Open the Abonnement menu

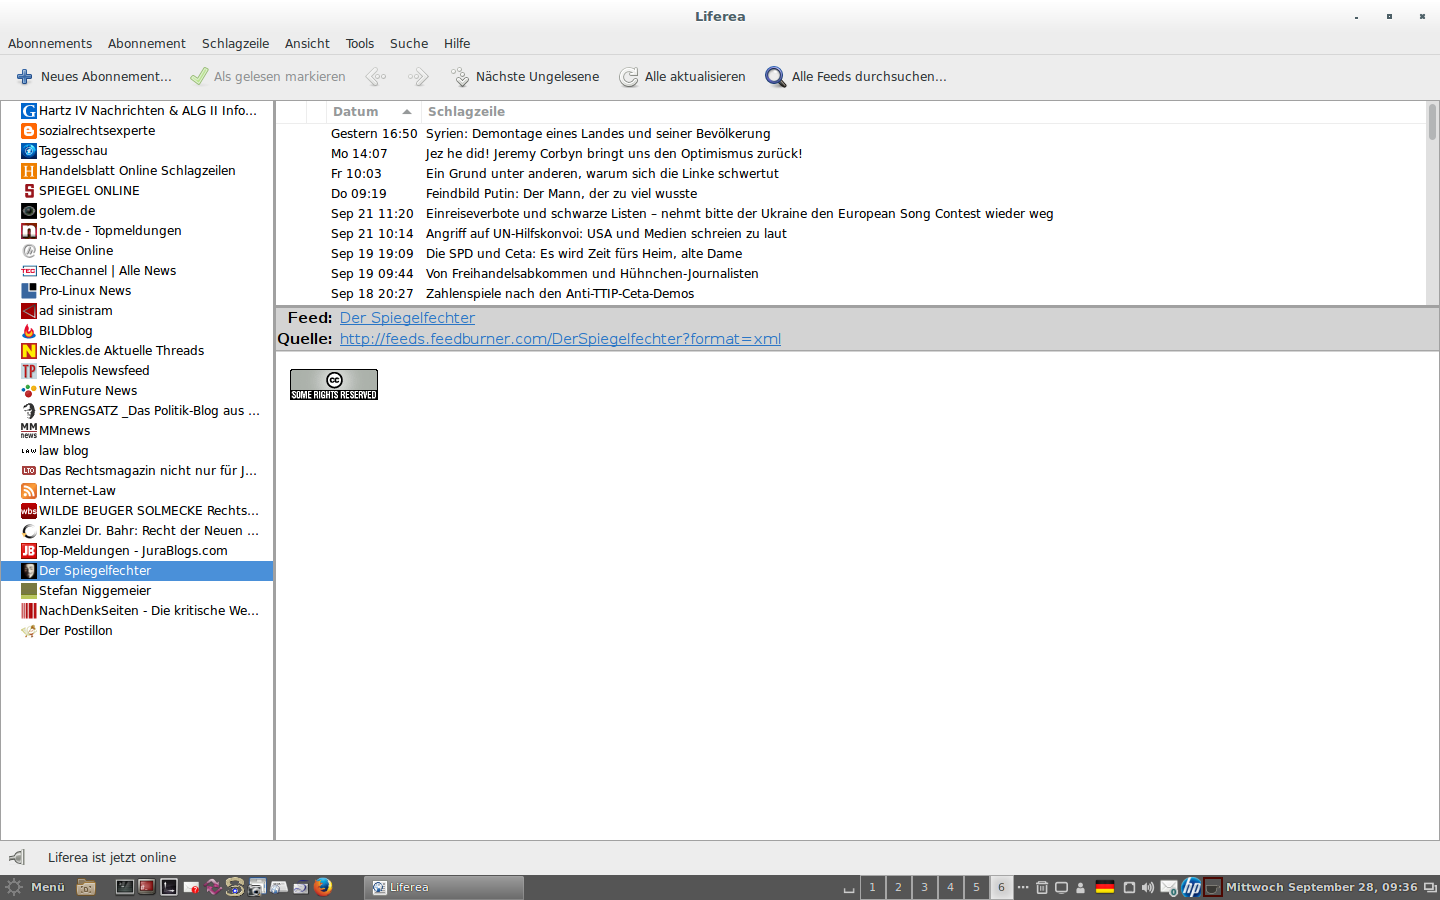[147, 43]
